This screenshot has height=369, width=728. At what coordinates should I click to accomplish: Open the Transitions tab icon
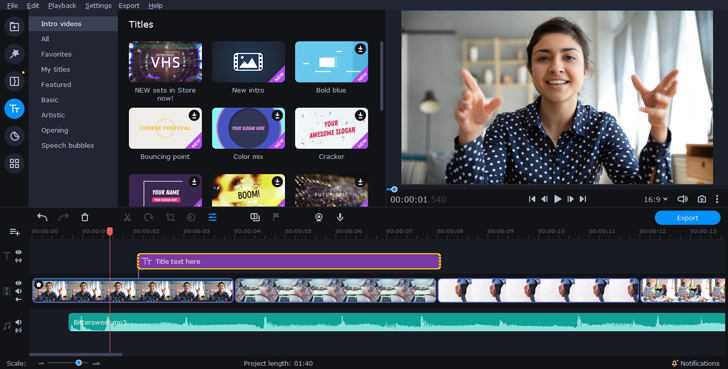point(14,81)
